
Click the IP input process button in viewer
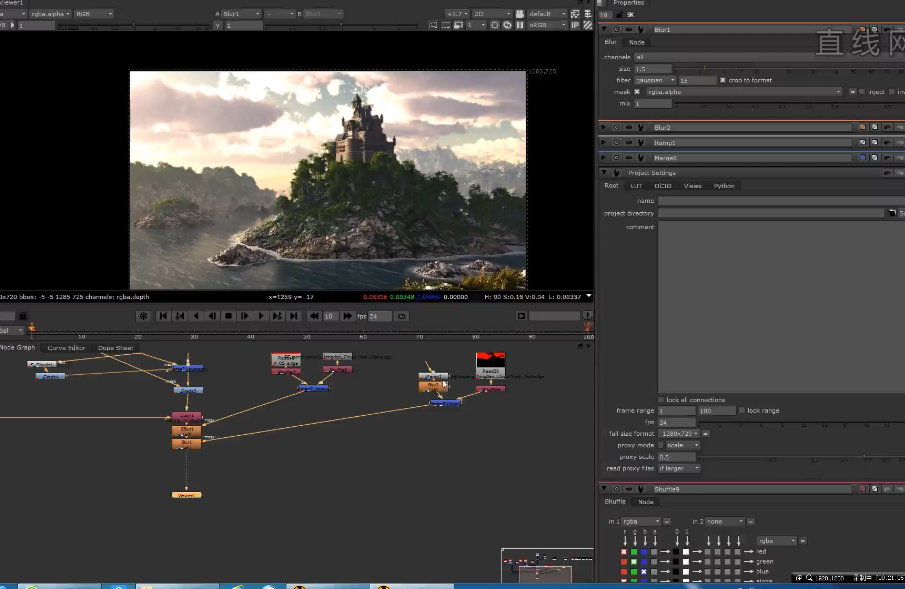575,25
